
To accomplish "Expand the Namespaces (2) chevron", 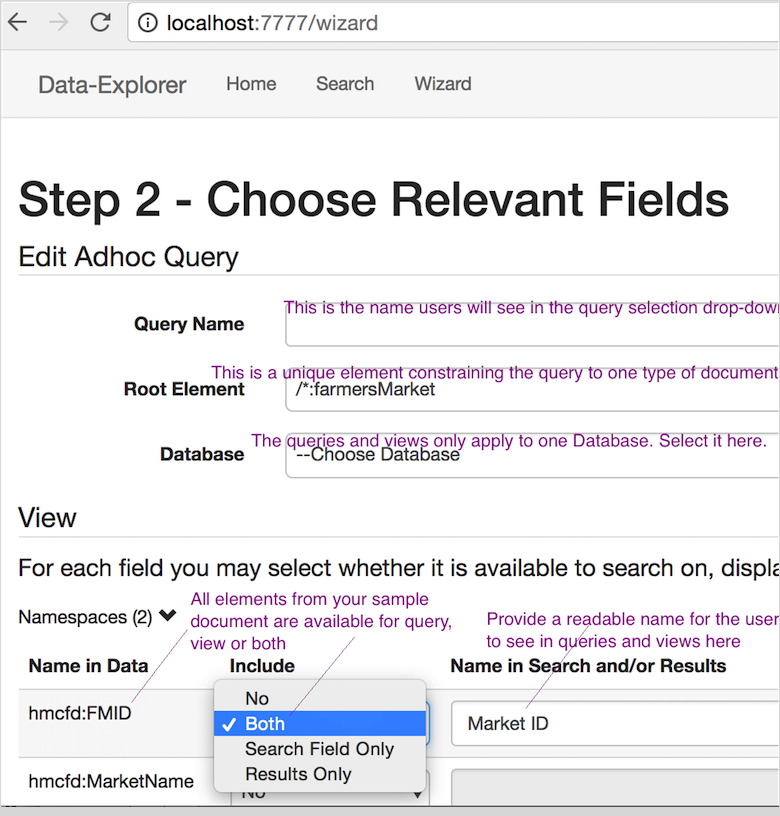I will [x=167, y=617].
